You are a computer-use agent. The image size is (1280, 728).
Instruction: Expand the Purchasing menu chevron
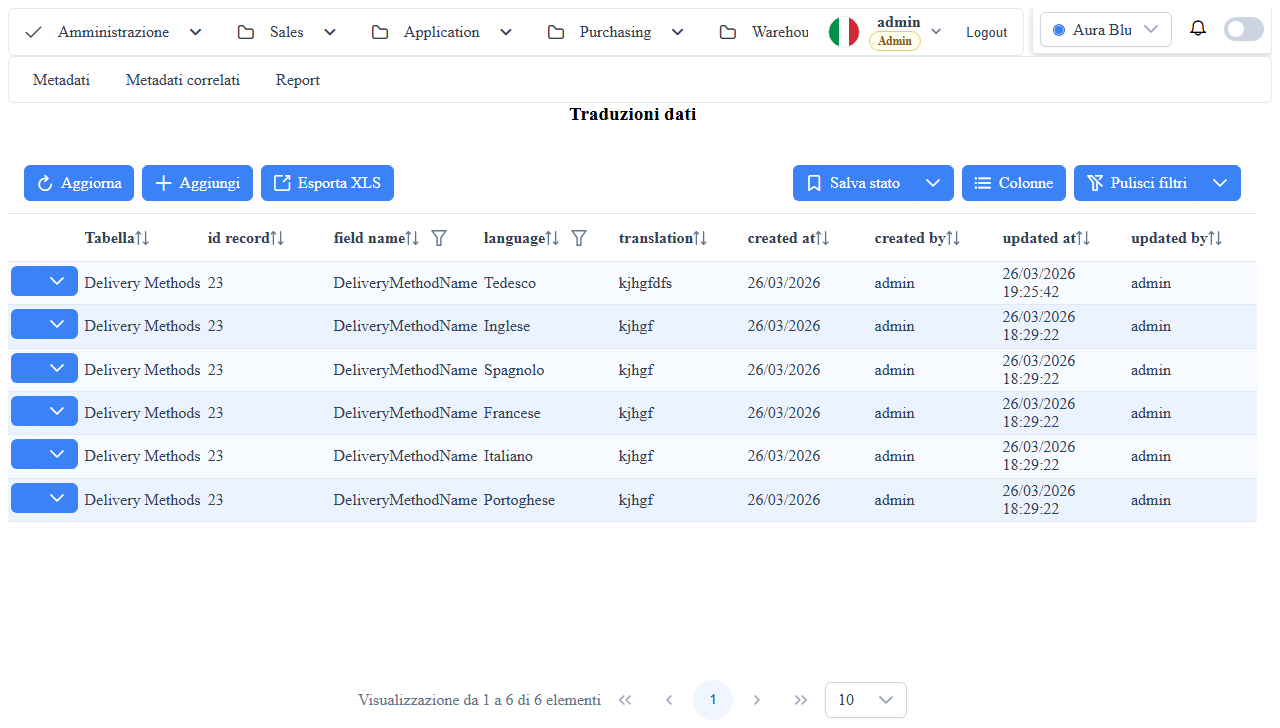coord(678,32)
